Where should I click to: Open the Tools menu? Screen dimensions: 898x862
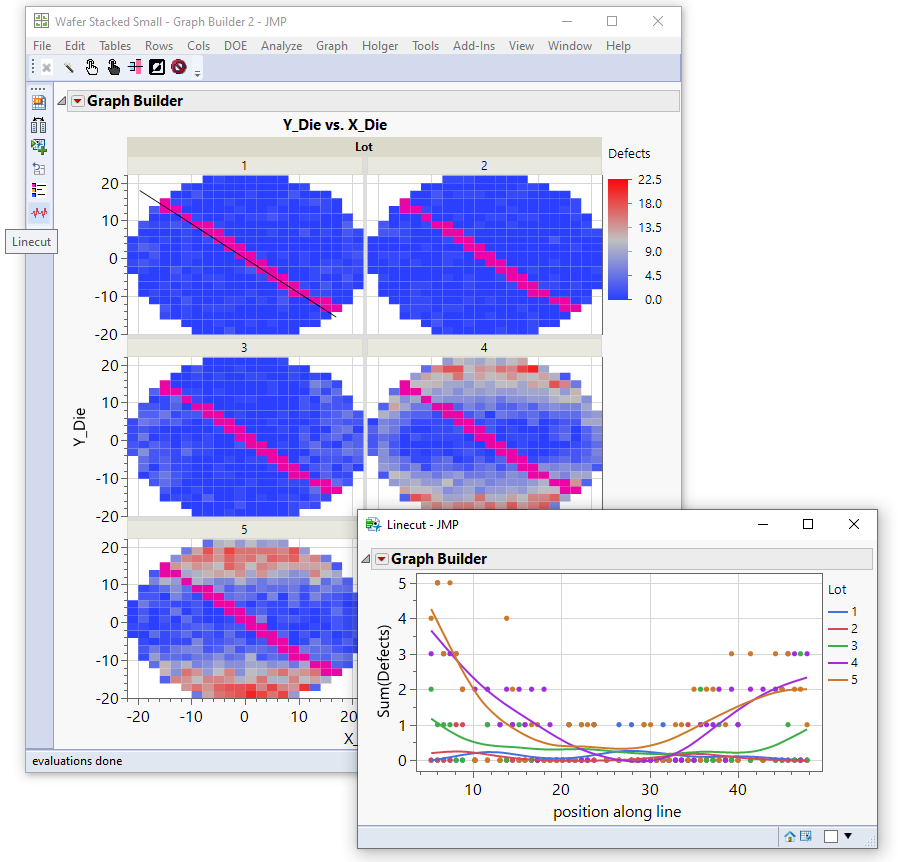[426, 46]
